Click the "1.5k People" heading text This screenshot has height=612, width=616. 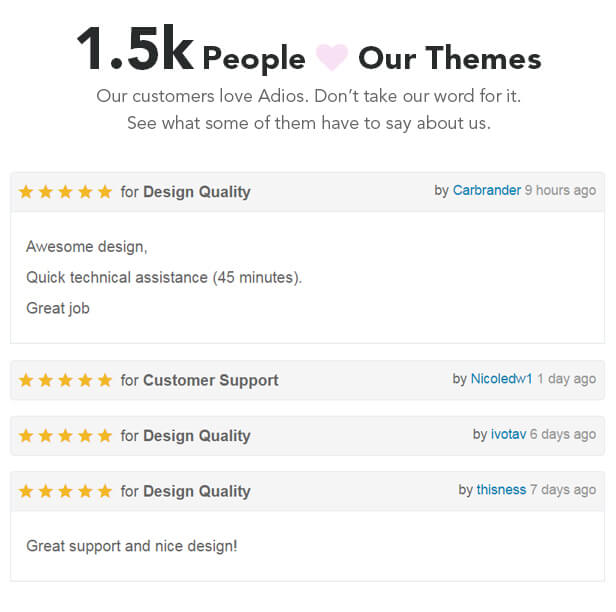[x=191, y=49]
